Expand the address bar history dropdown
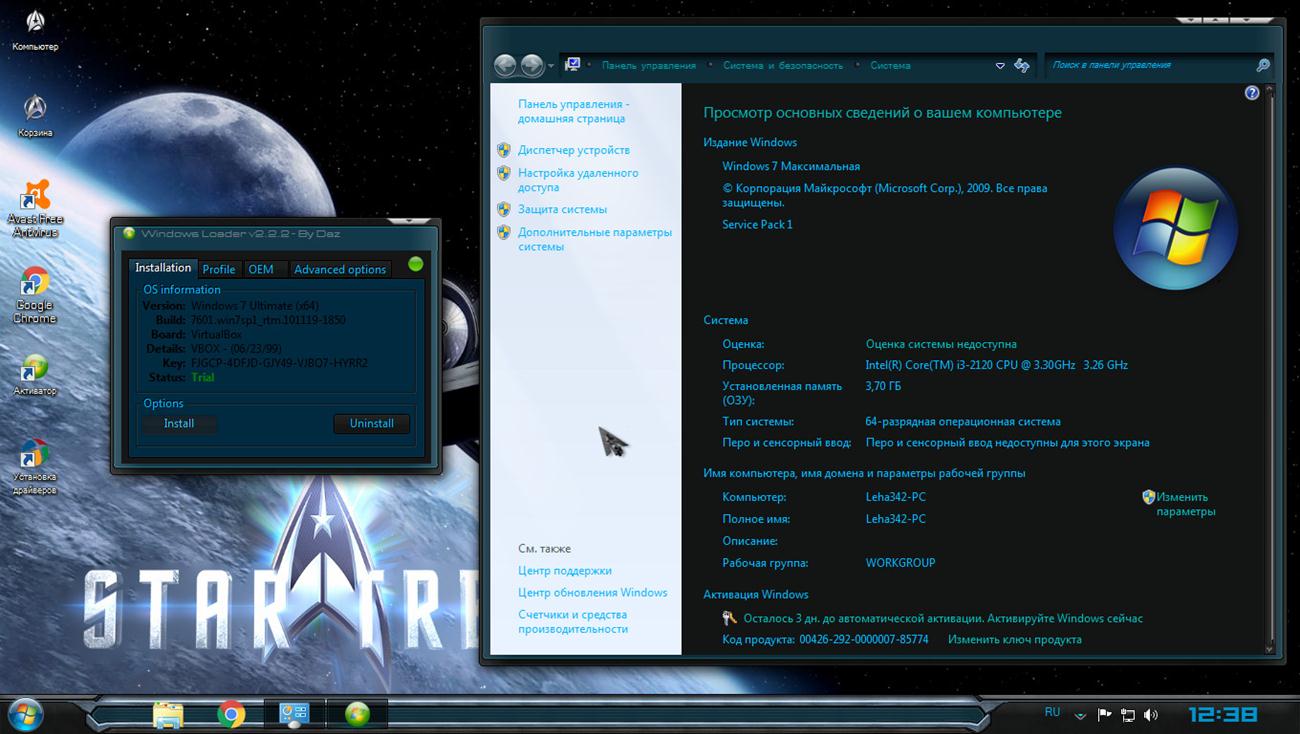Screen dimensions: 1300x734 (1000, 66)
